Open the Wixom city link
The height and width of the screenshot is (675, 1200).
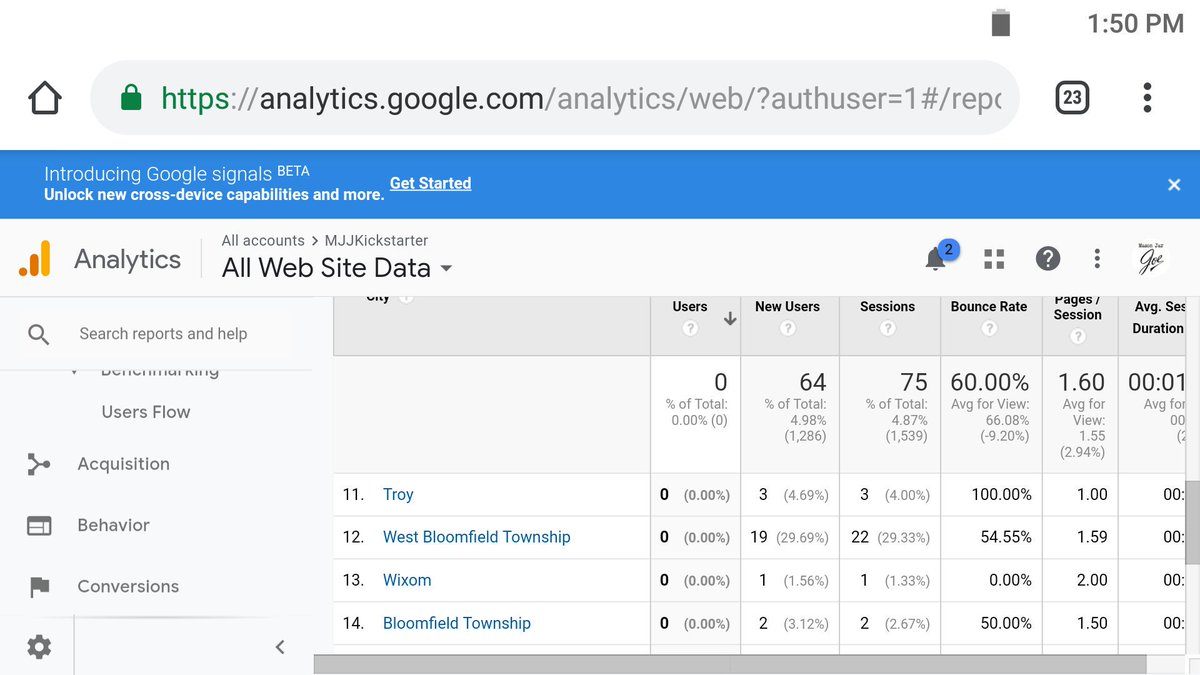click(x=407, y=580)
